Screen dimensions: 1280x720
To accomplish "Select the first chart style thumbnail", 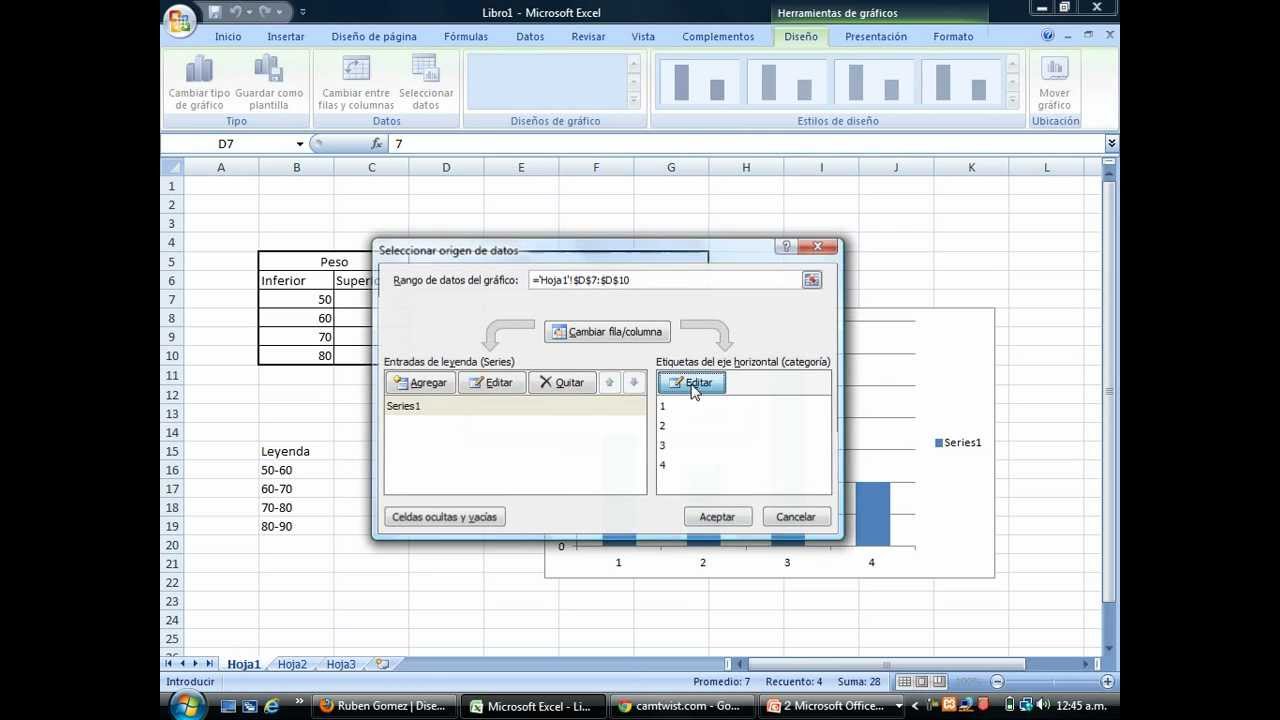I will pyautogui.click(x=699, y=82).
